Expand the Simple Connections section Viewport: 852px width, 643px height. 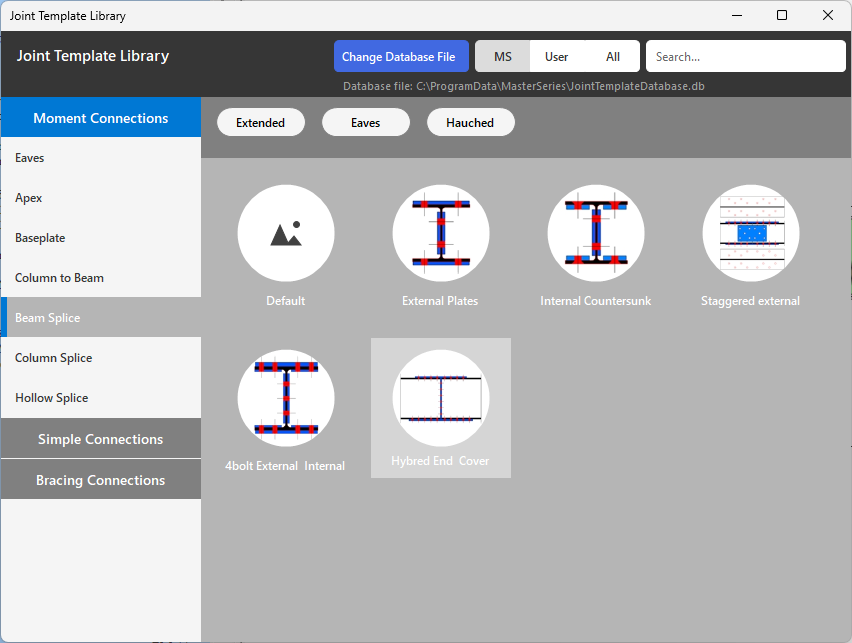pos(100,439)
